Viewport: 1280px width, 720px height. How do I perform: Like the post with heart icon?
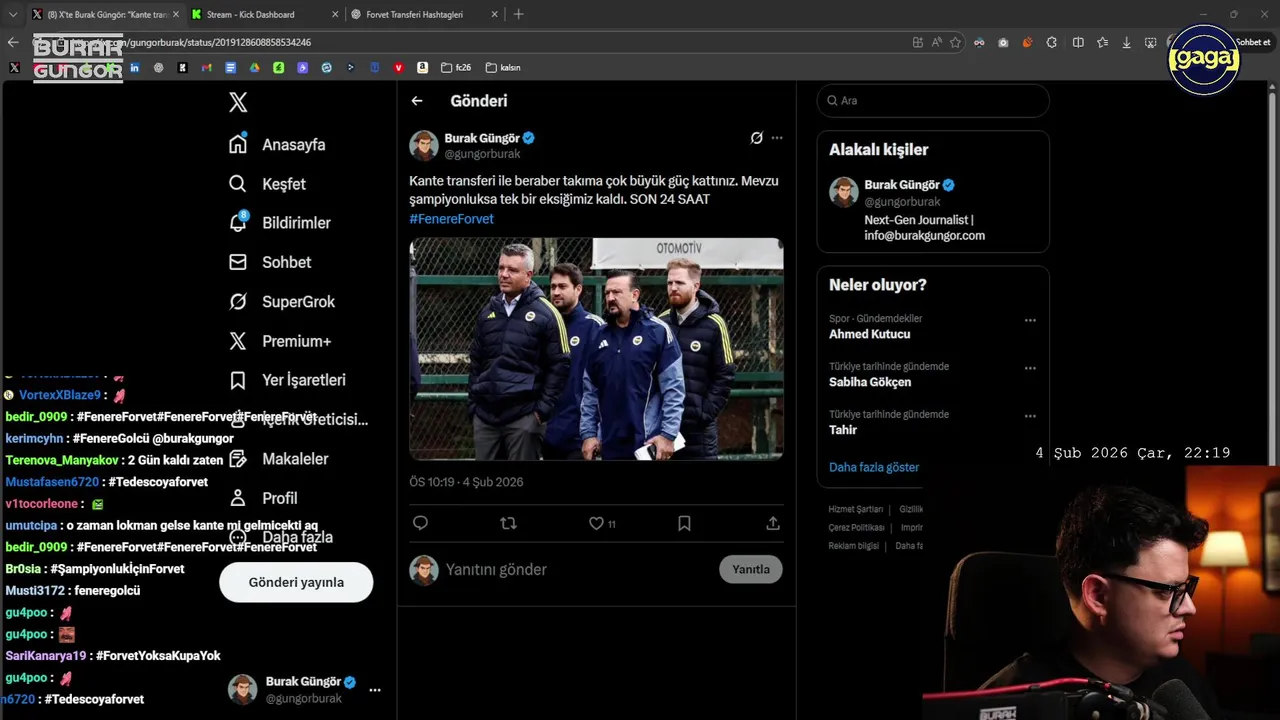596,523
